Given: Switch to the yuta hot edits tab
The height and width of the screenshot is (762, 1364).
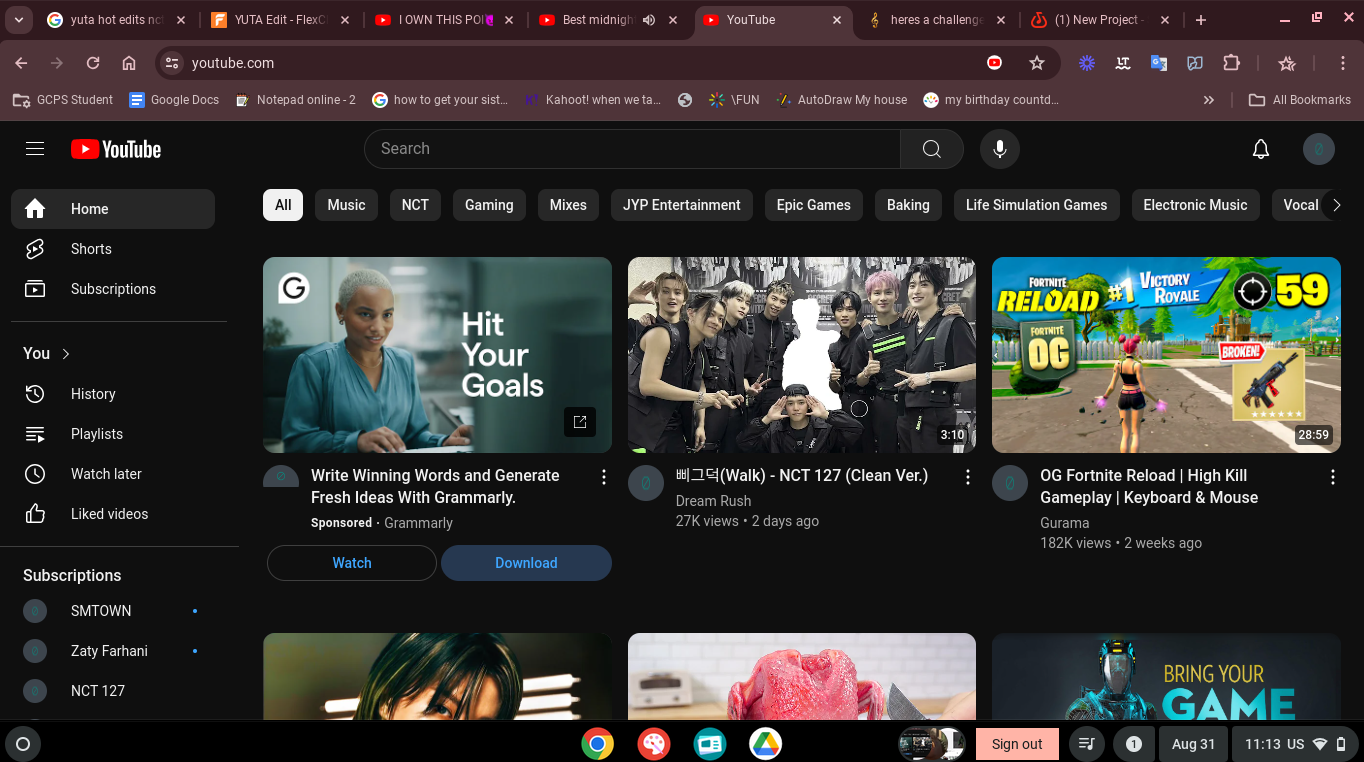Looking at the screenshot, I should tap(115, 20).
